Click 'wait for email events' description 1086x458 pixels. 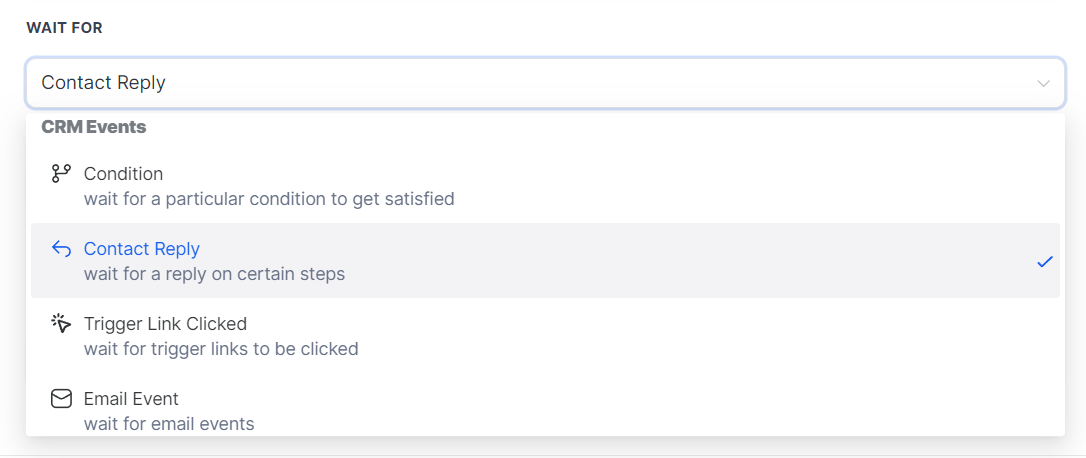click(169, 424)
